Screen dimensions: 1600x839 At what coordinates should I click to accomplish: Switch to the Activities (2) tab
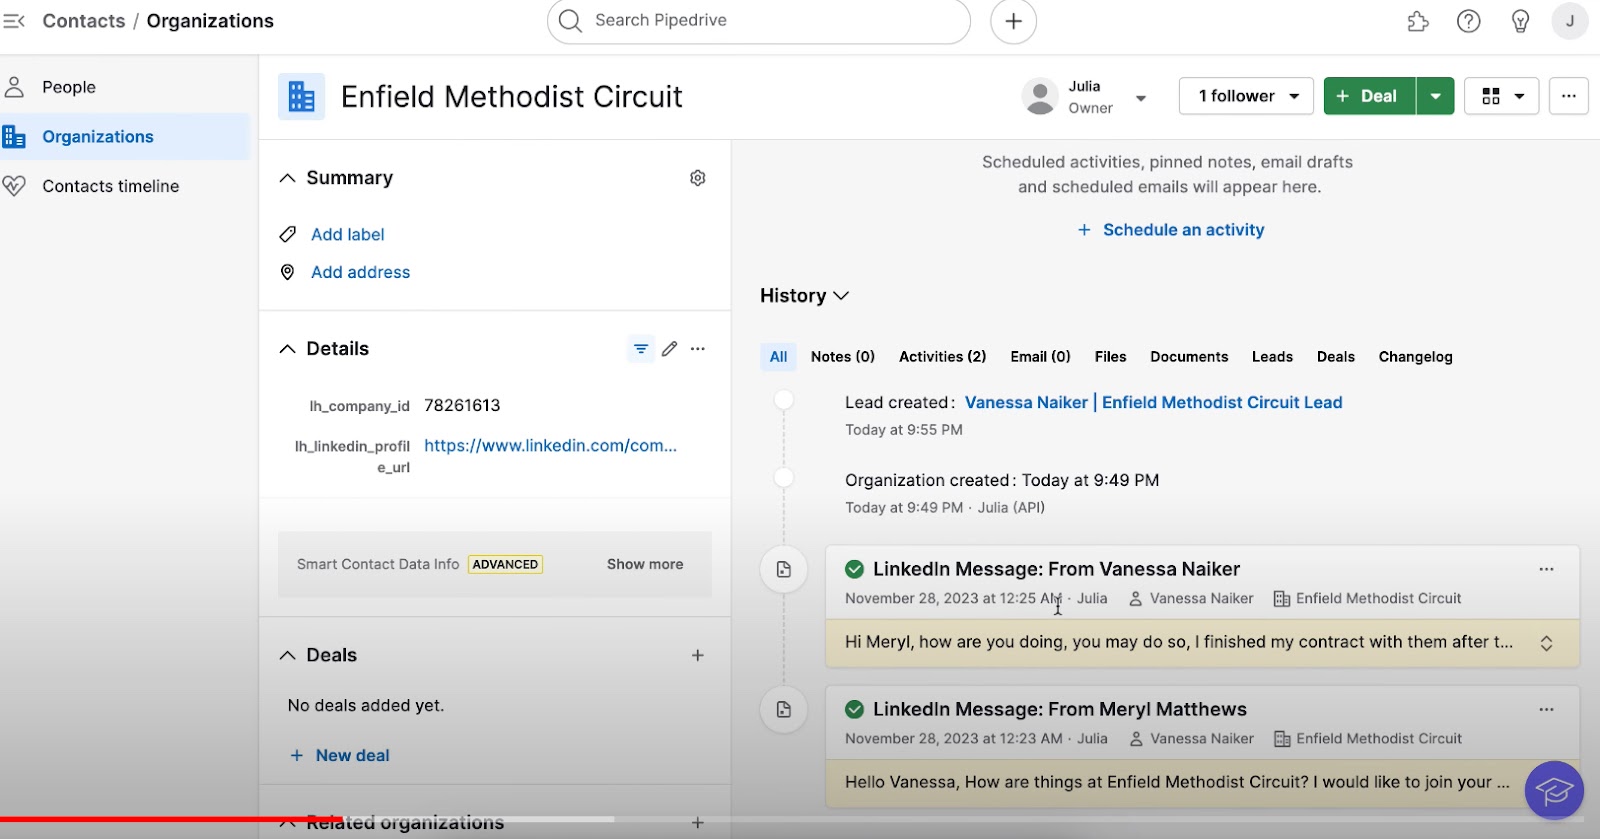(x=942, y=357)
